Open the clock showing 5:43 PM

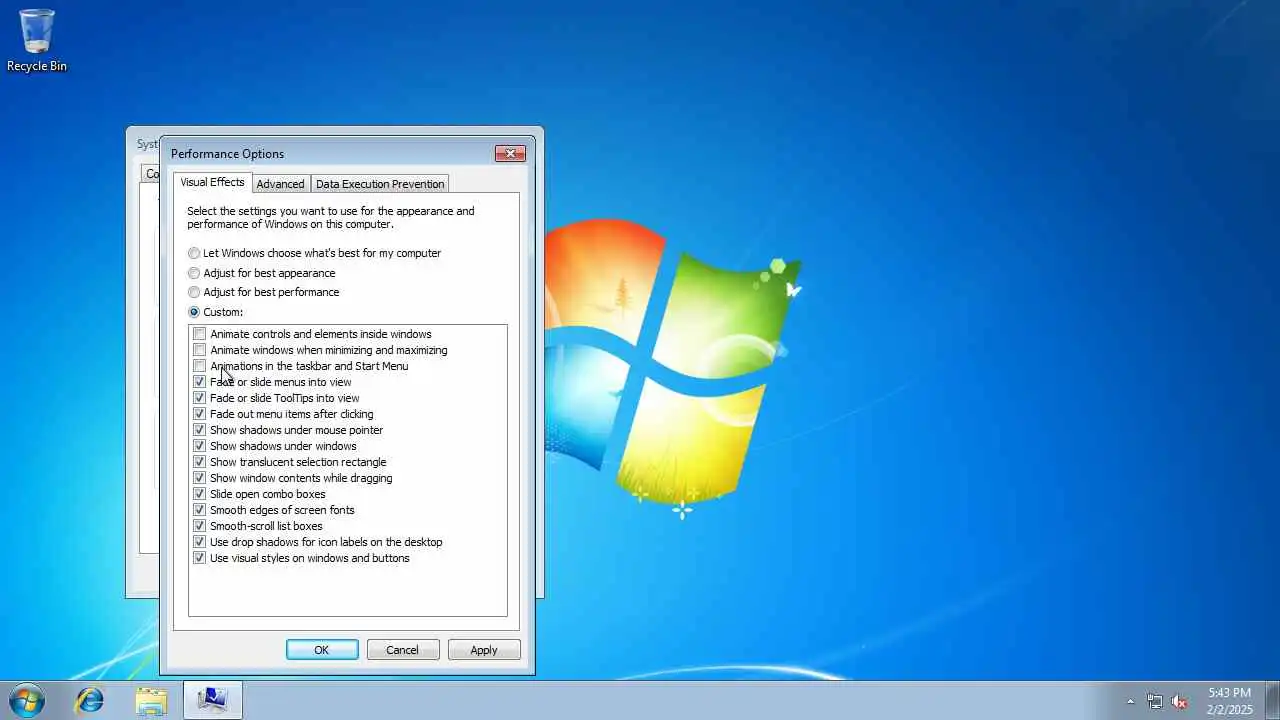click(x=1229, y=700)
